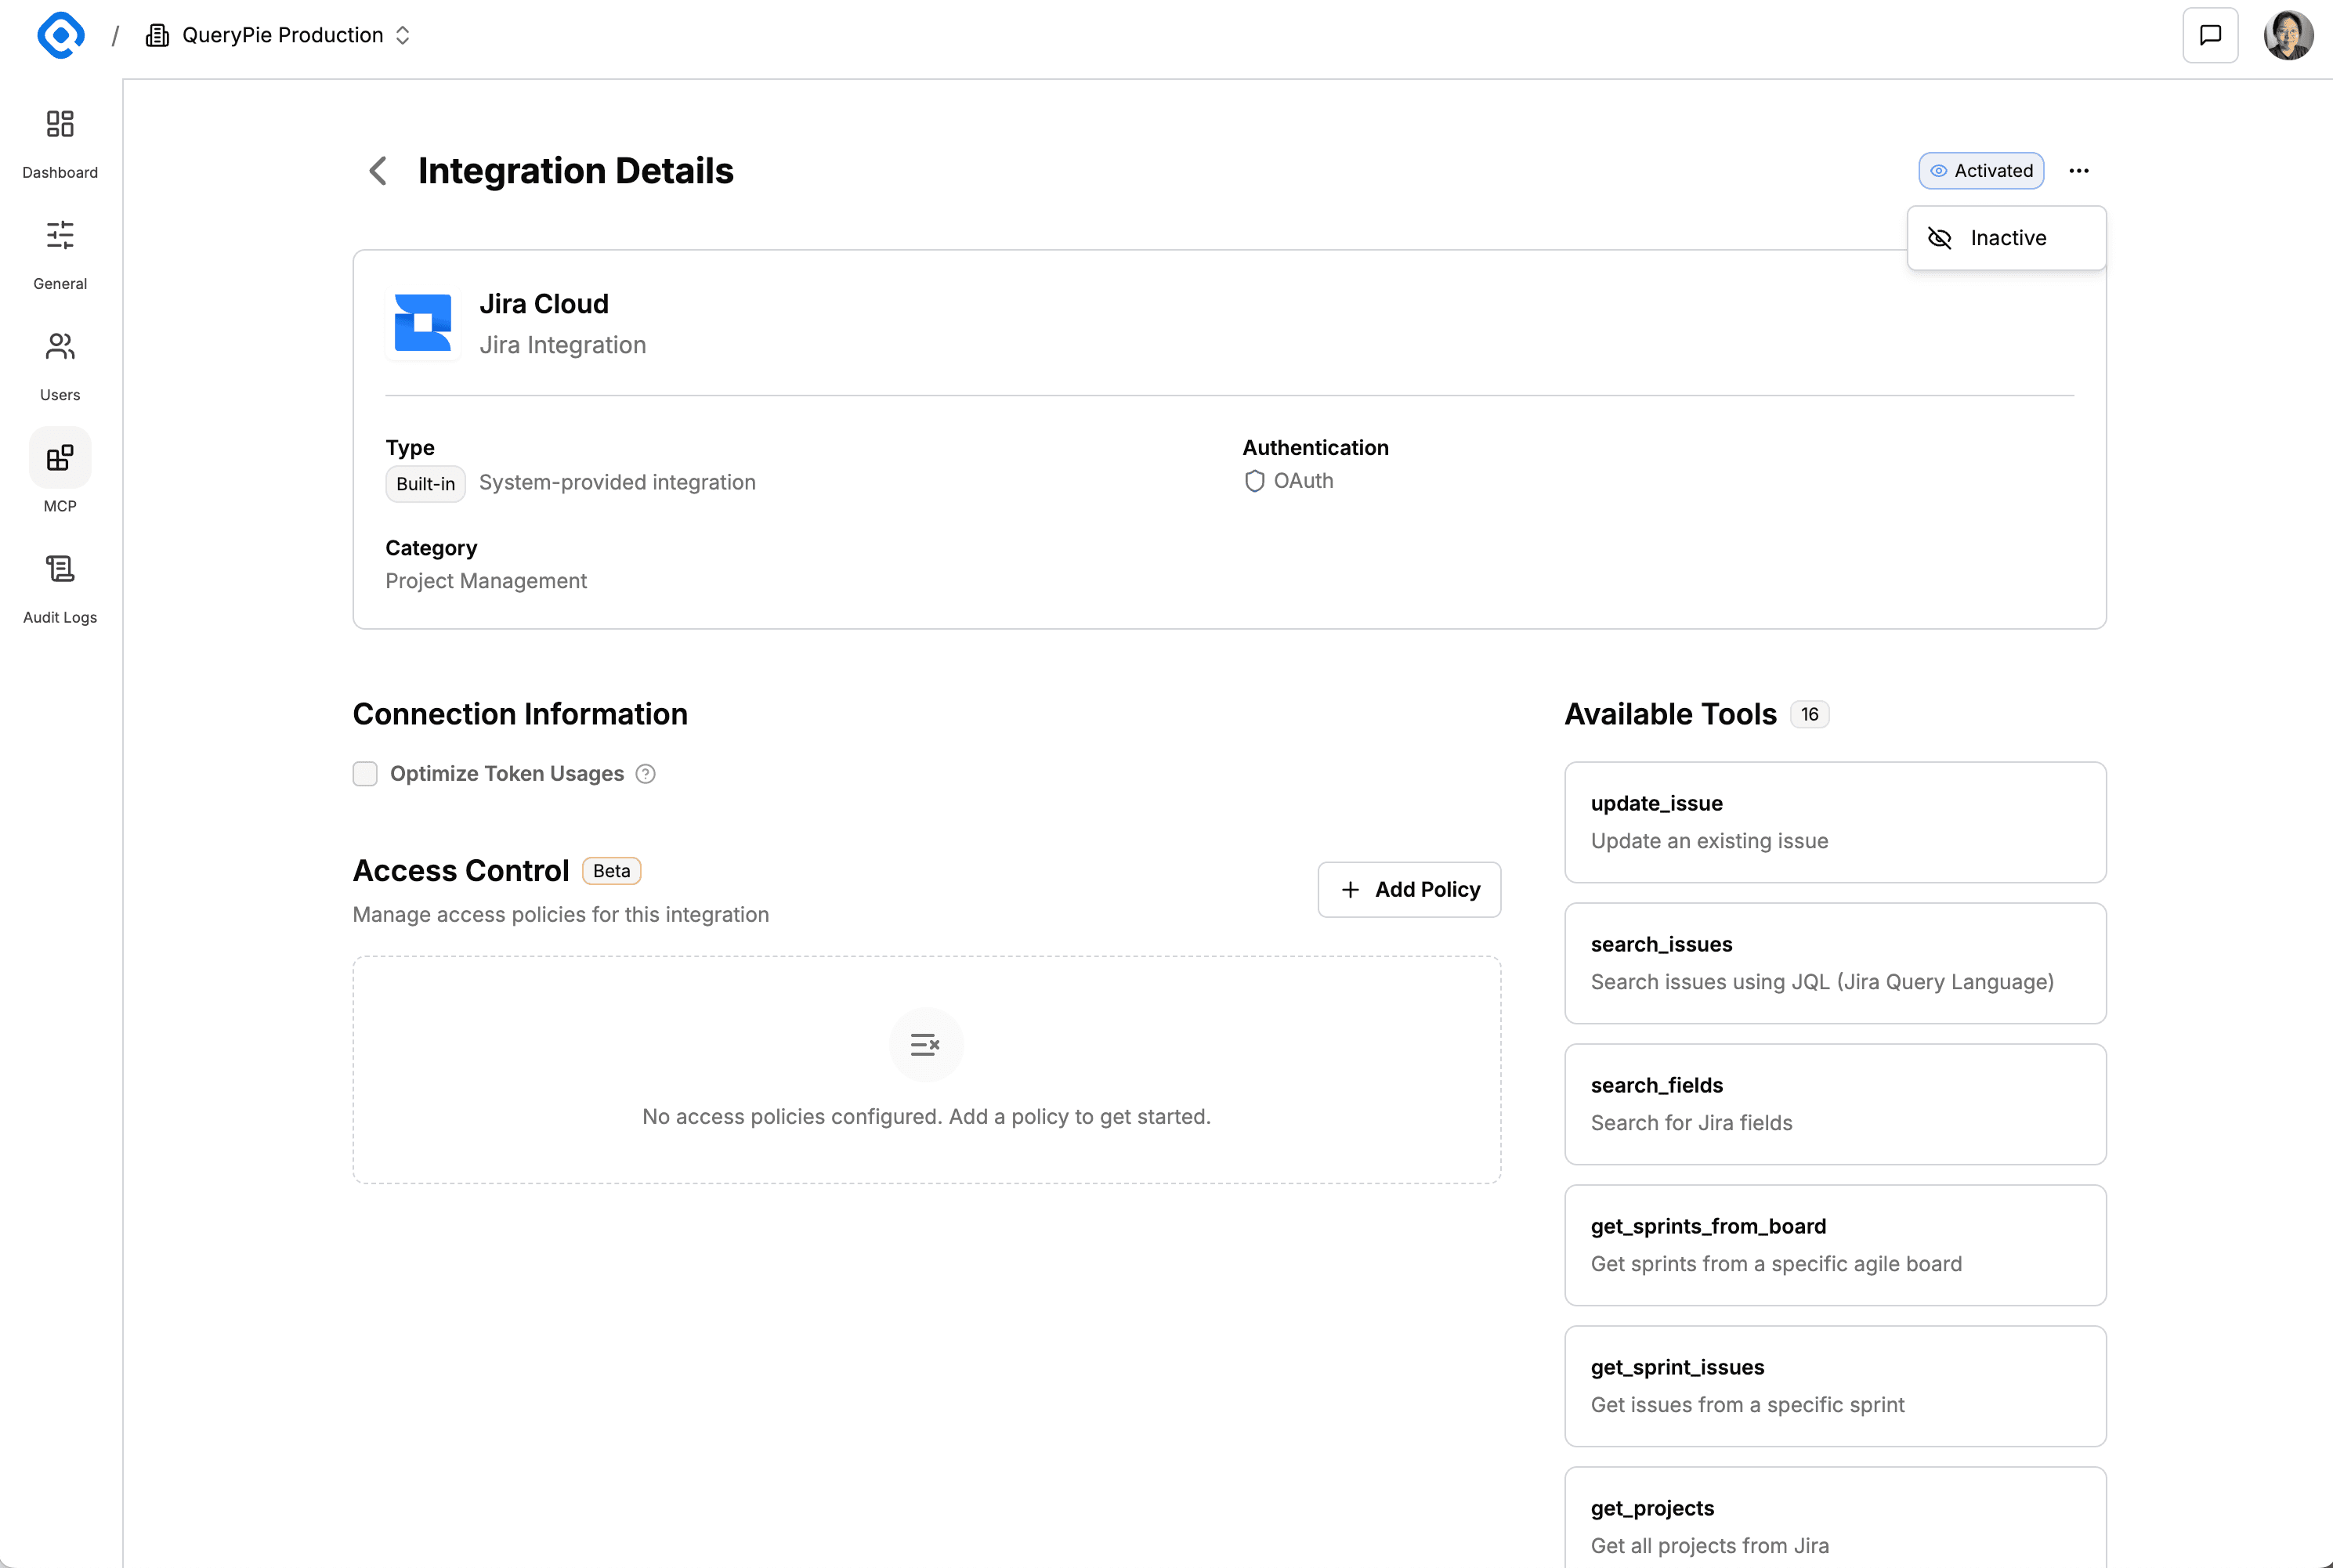Click the QueryPie logo icon
Image resolution: width=2333 pixels, height=1568 pixels.
pos(60,36)
